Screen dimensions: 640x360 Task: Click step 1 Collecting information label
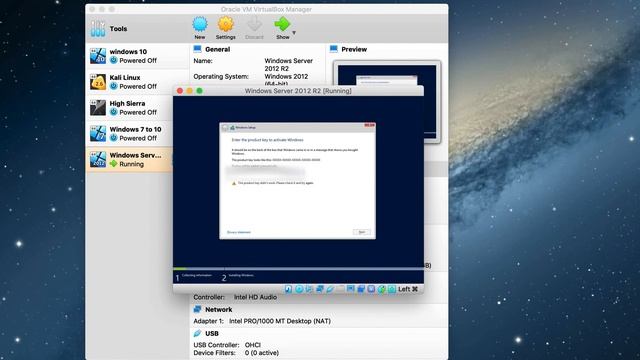197,276
